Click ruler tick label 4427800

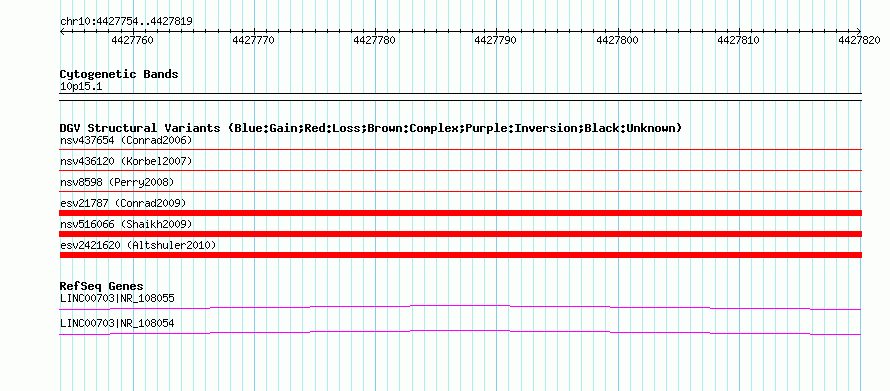click(x=618, y=40)
